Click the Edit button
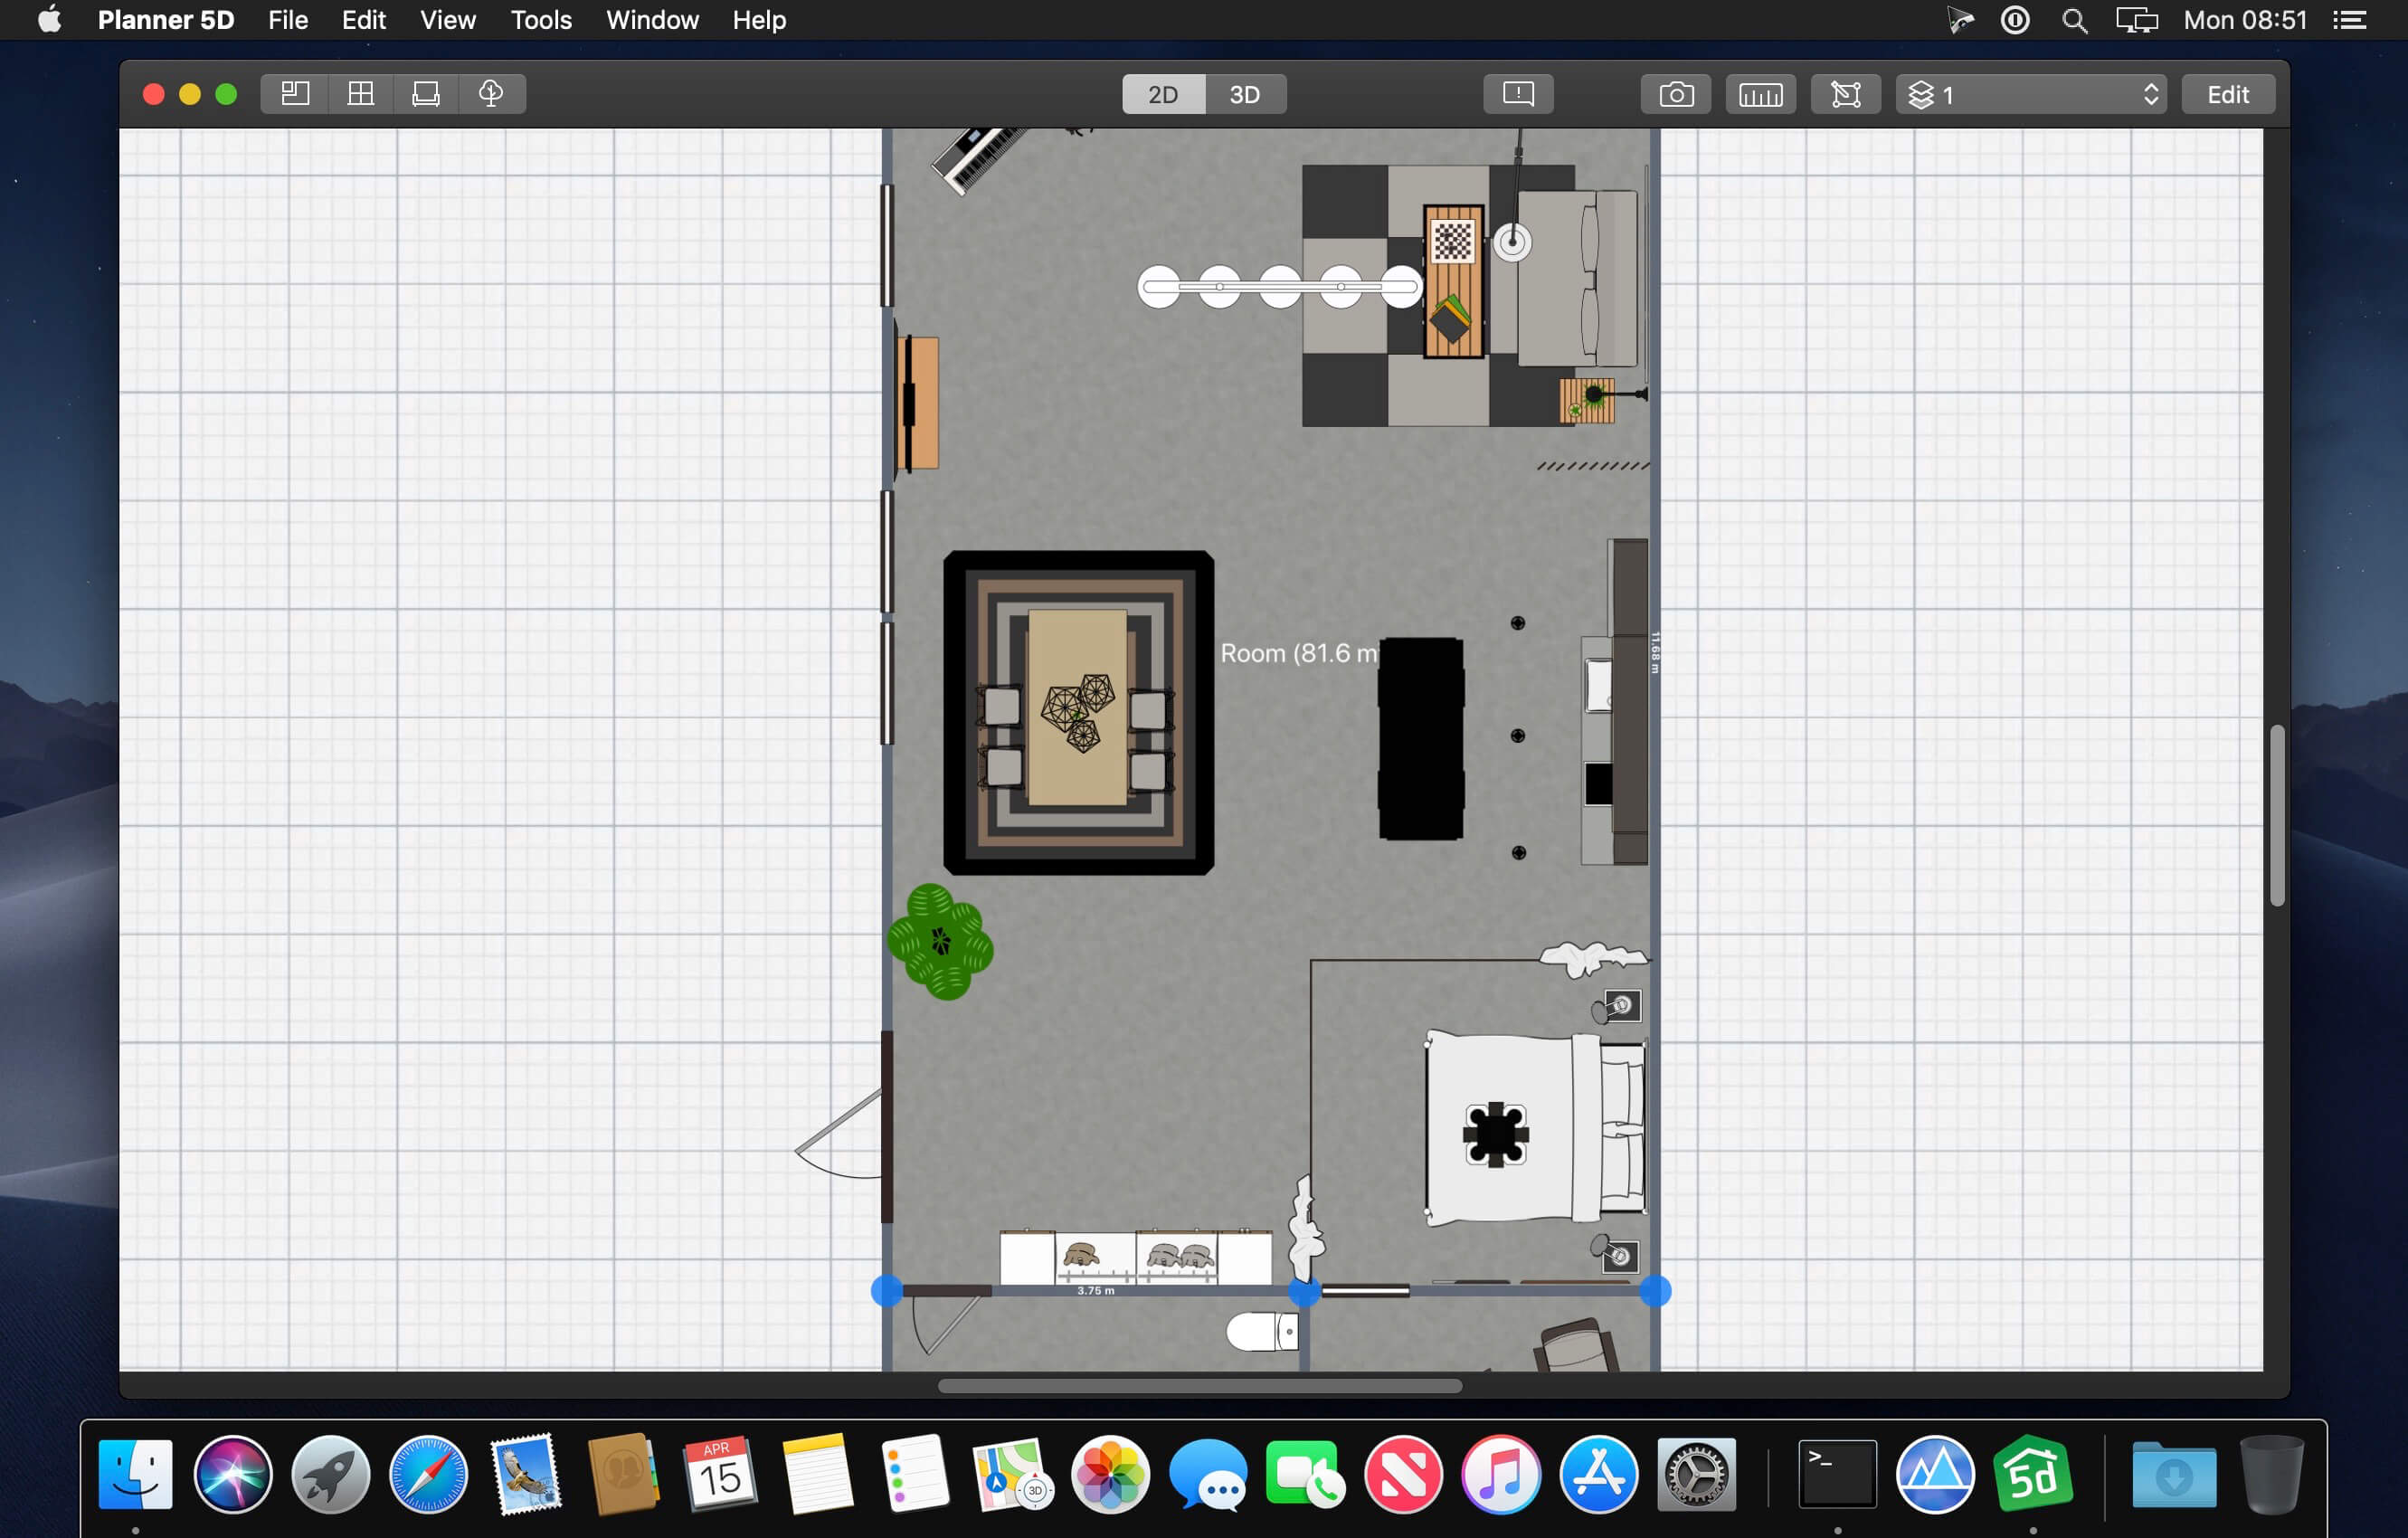 2227,94
